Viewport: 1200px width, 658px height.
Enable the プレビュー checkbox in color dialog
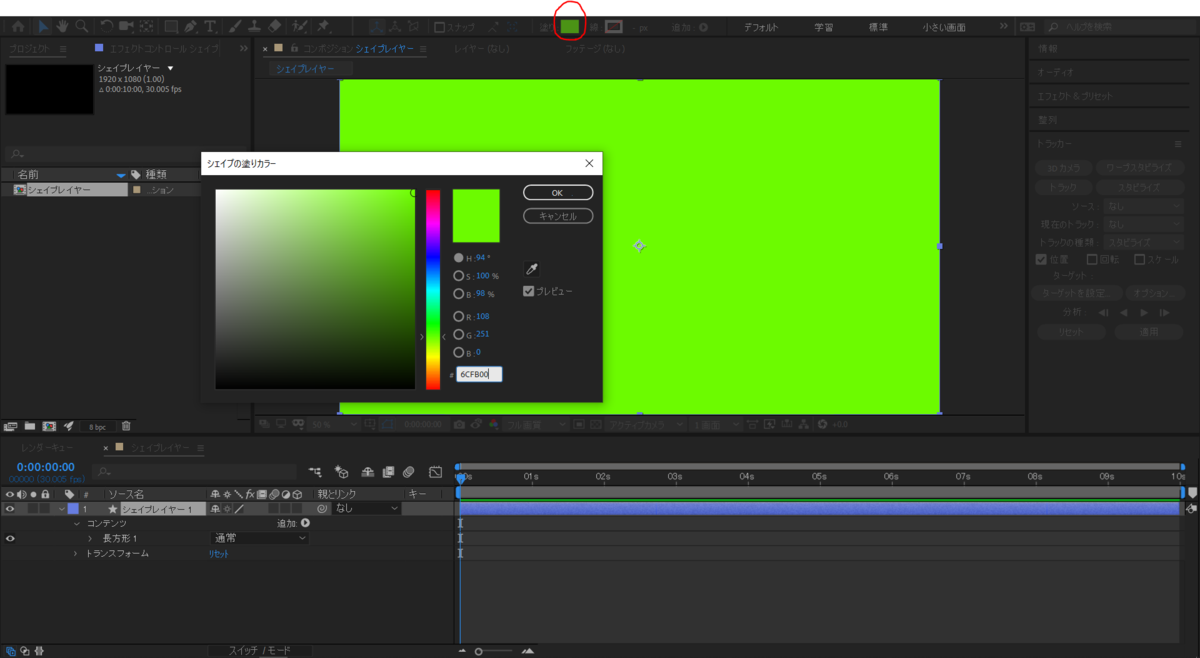(529, 291)
